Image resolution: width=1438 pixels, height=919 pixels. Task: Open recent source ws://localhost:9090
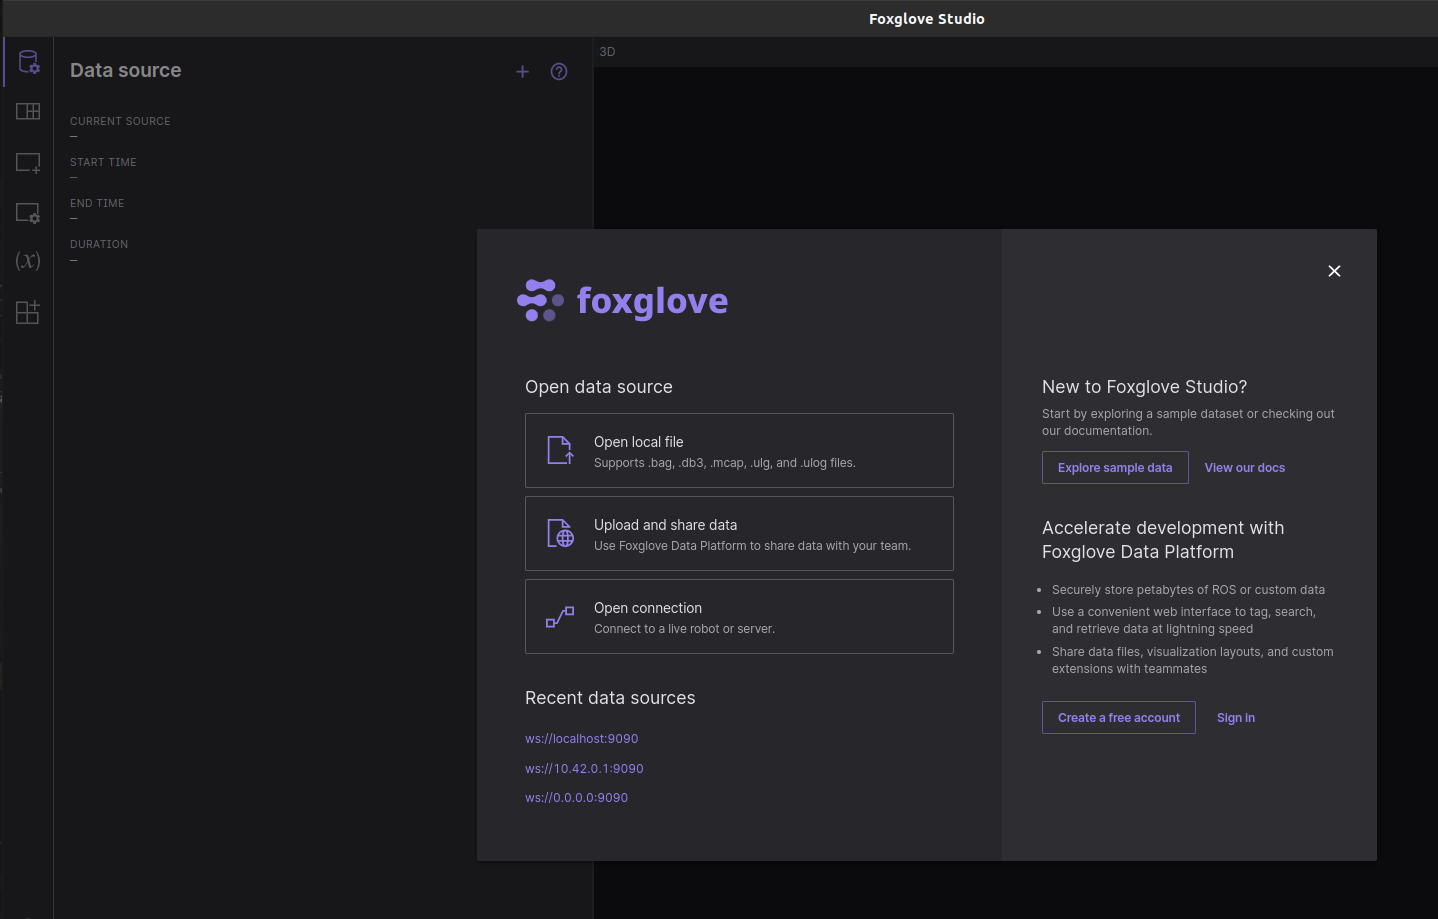pyautogui.click(x=581, y=739)
